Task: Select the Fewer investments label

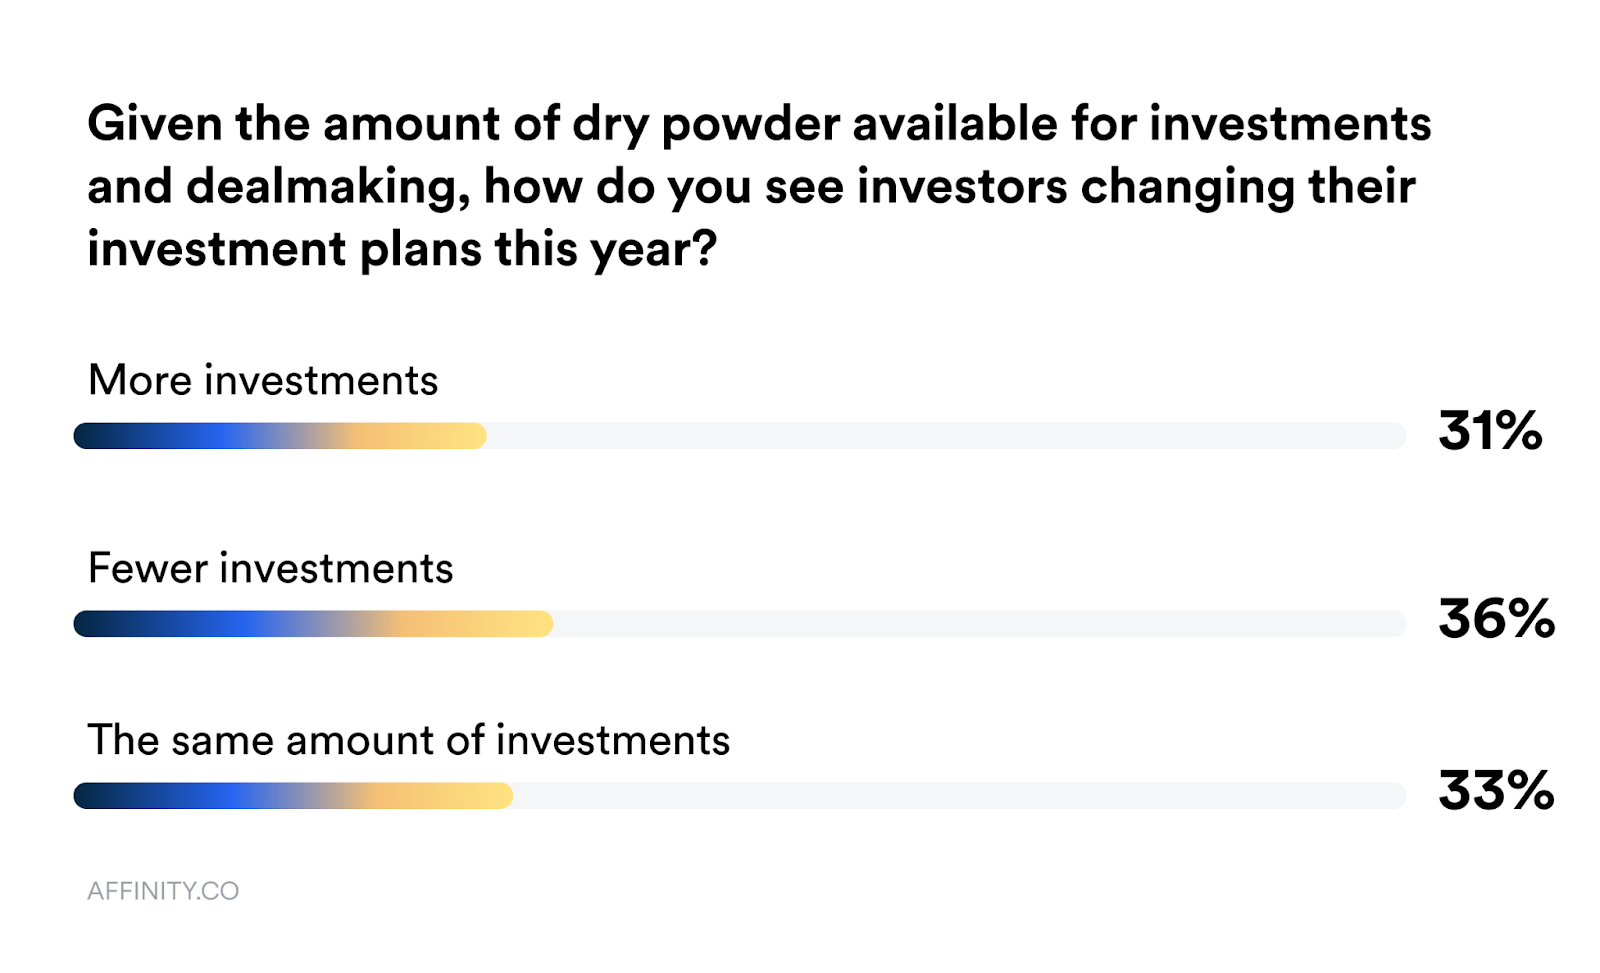Action: click(x=271, y=568)
